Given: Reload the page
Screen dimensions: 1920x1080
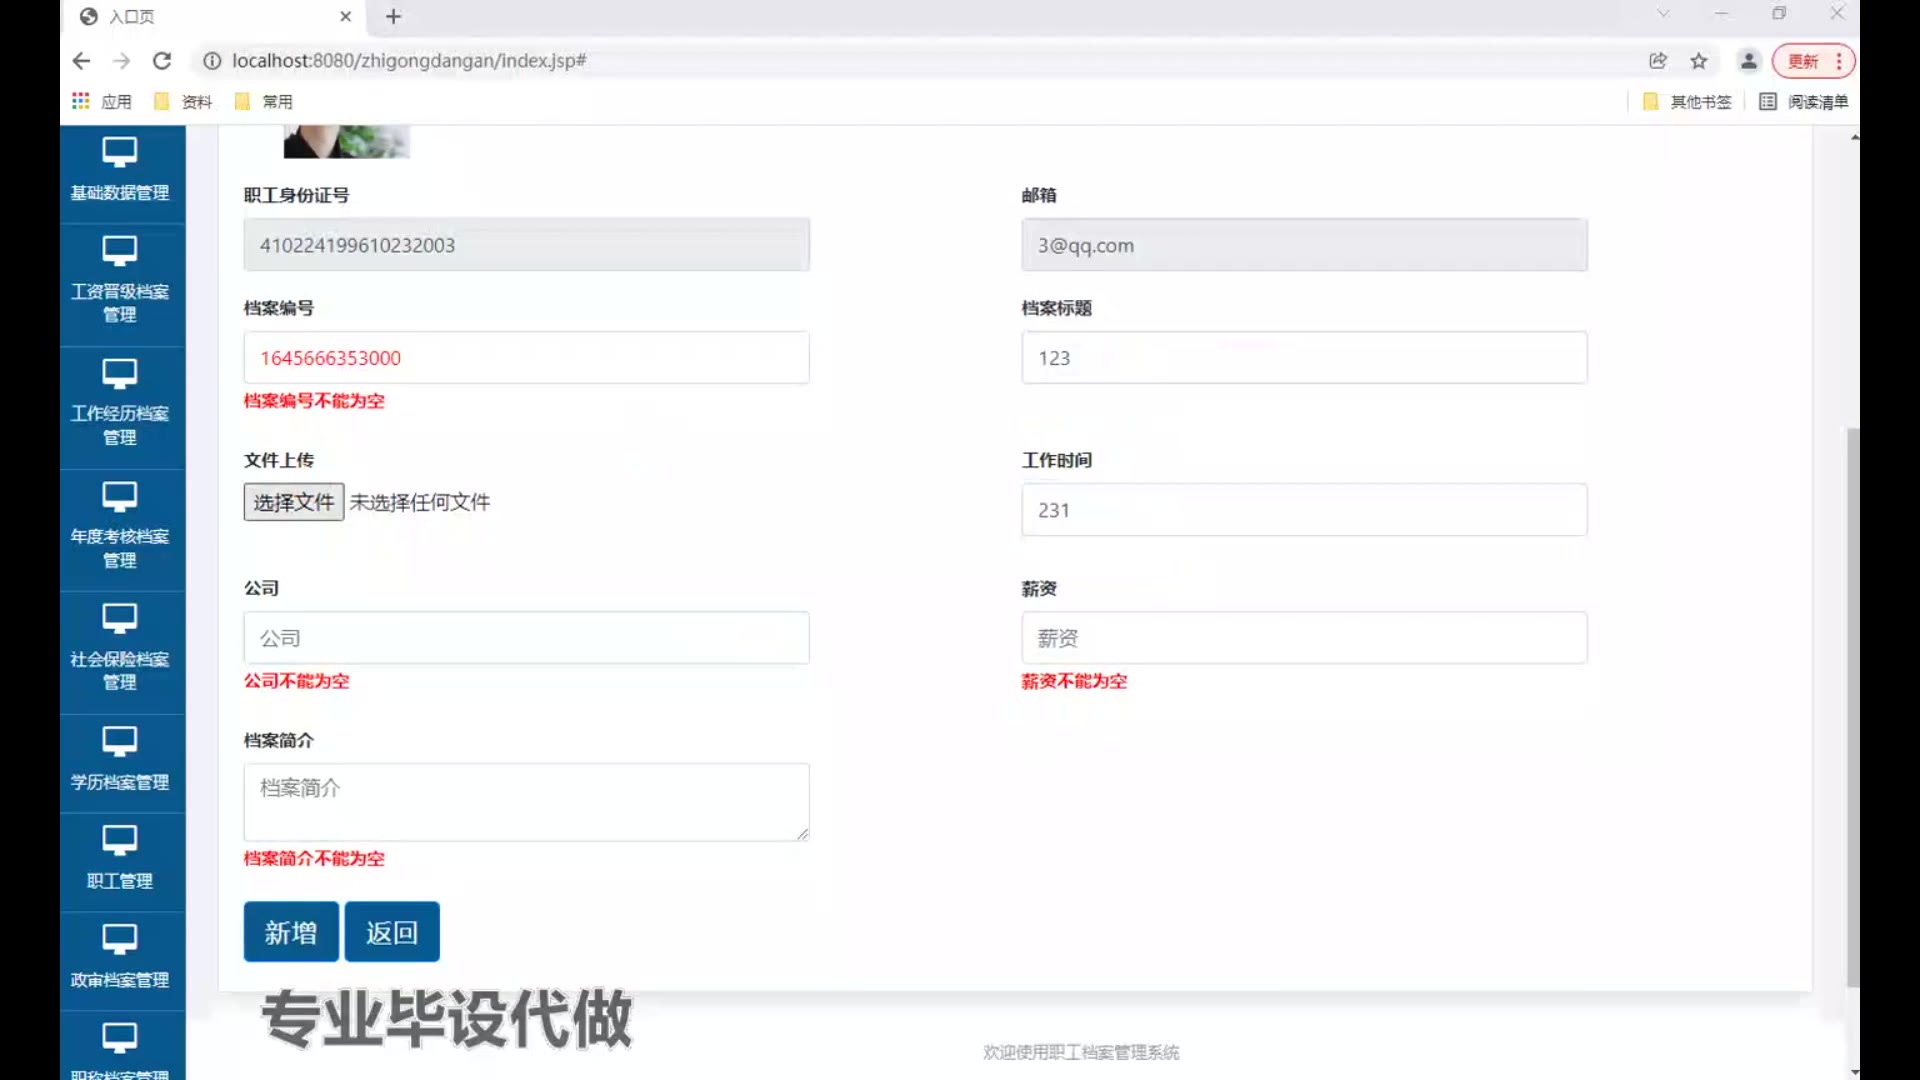Looking at the screenshot, I should point(162,61).
